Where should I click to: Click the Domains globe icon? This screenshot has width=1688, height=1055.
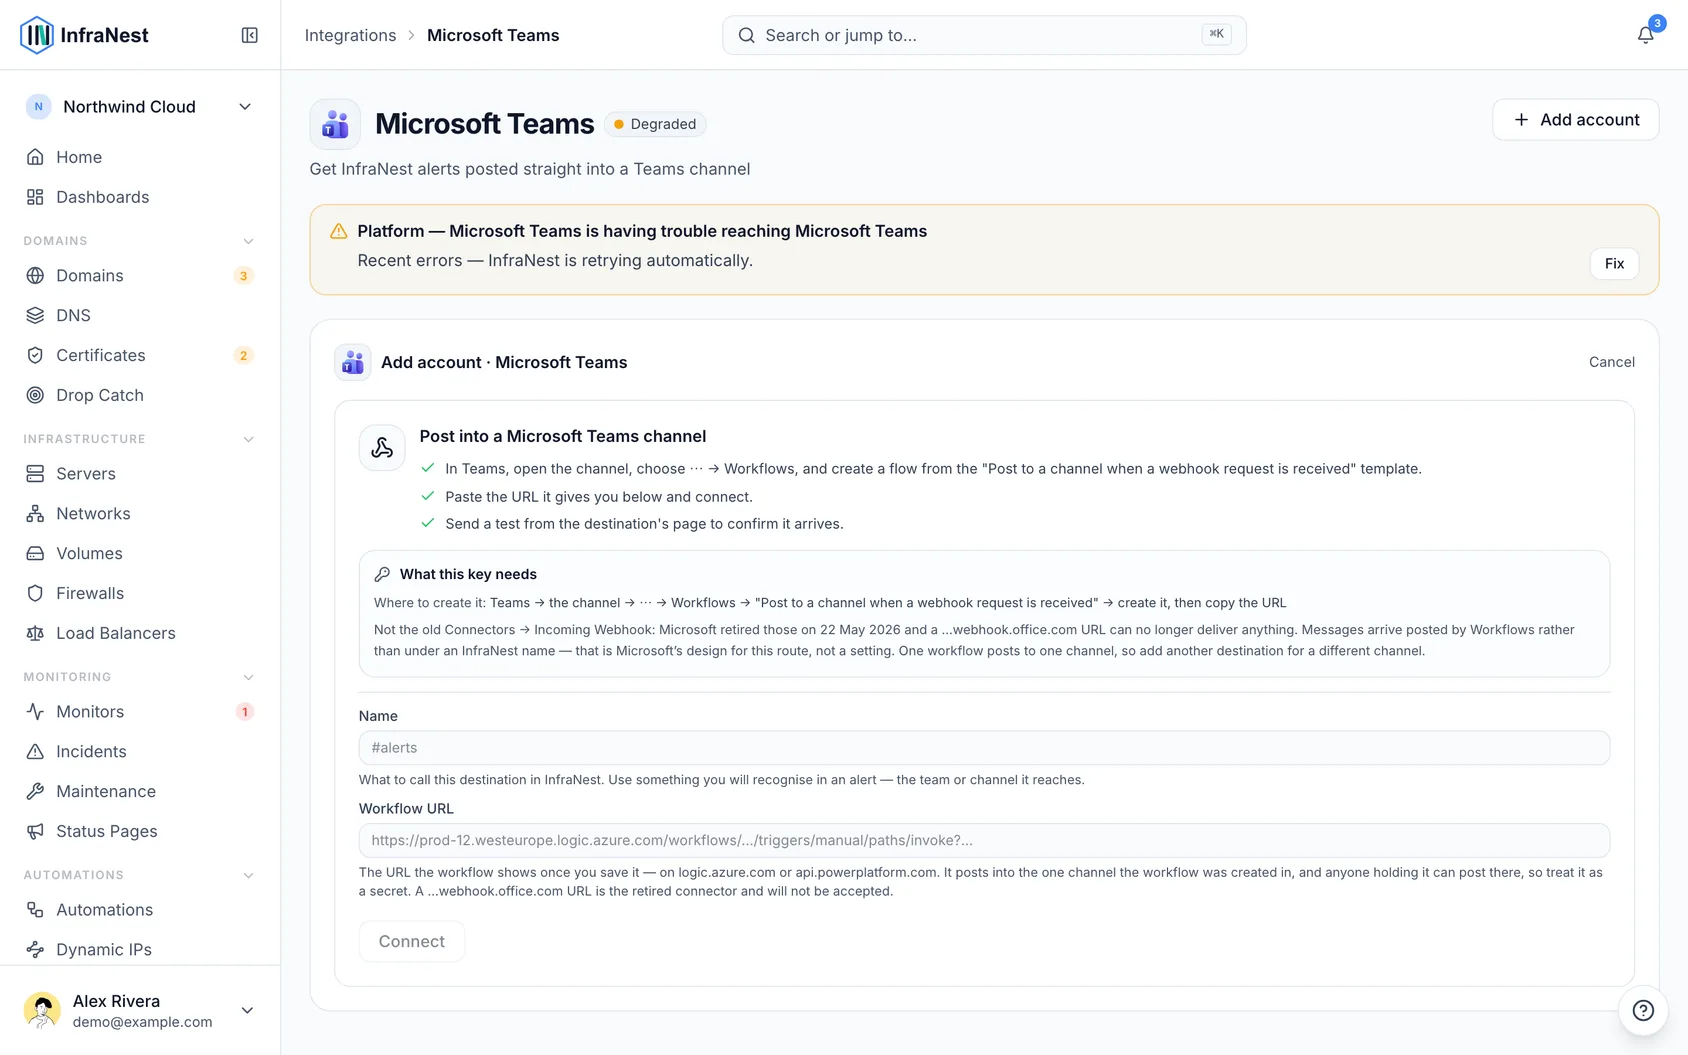click(35, 275)
